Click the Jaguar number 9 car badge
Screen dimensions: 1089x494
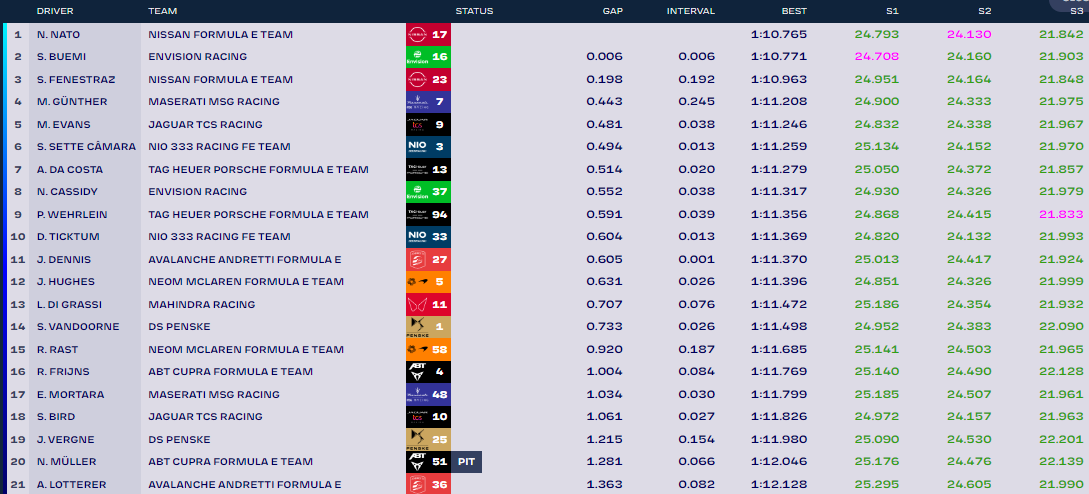tap(428, 124)
